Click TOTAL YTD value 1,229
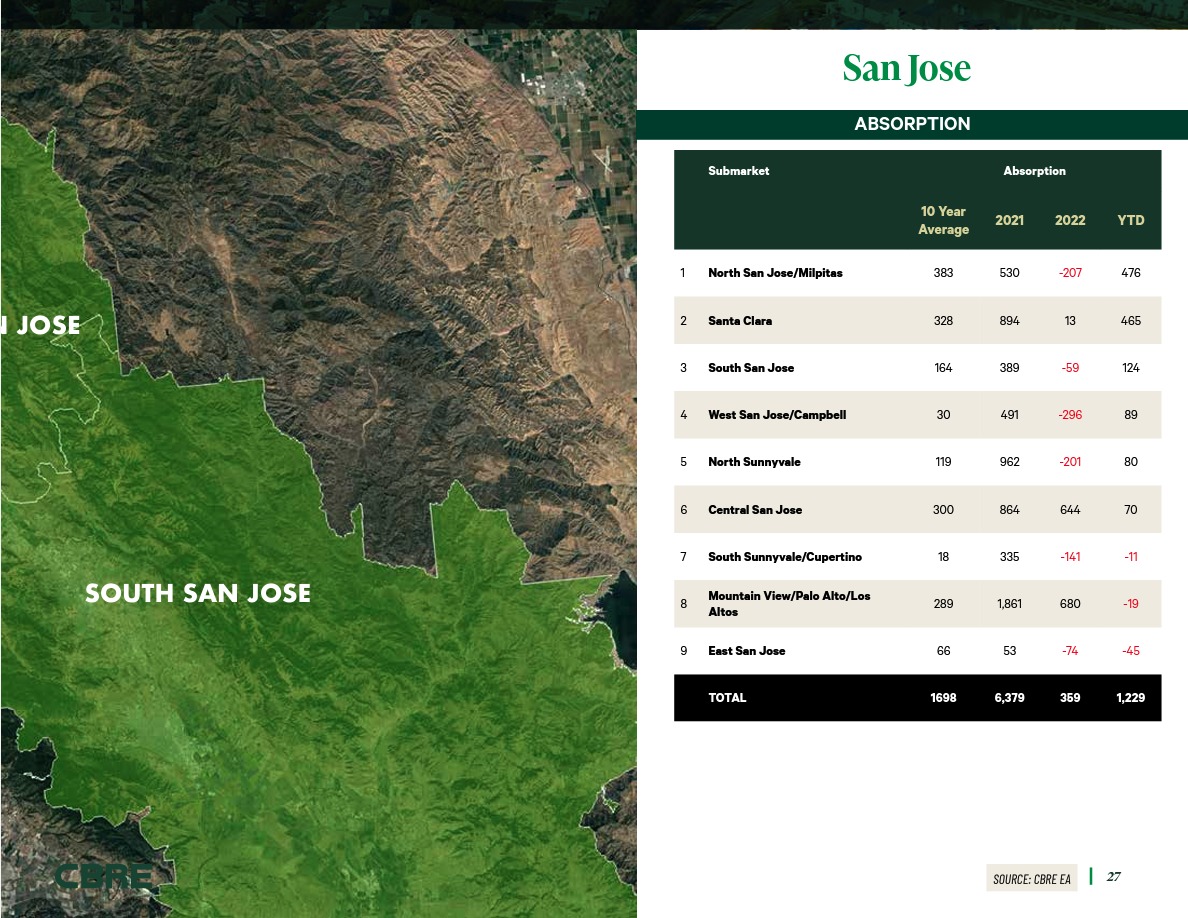Viewport: 1188px width, 918px height. (1130, 698)
